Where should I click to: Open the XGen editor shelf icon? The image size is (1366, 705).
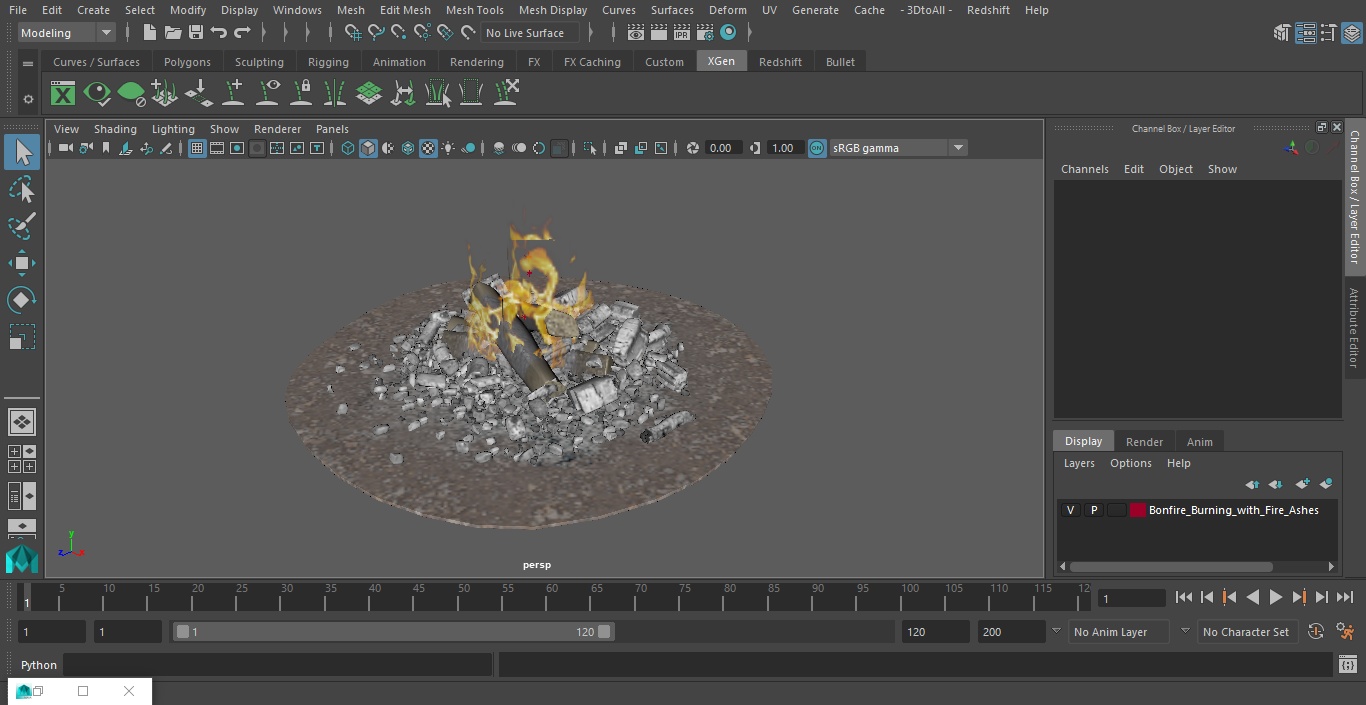coord(63,94)
